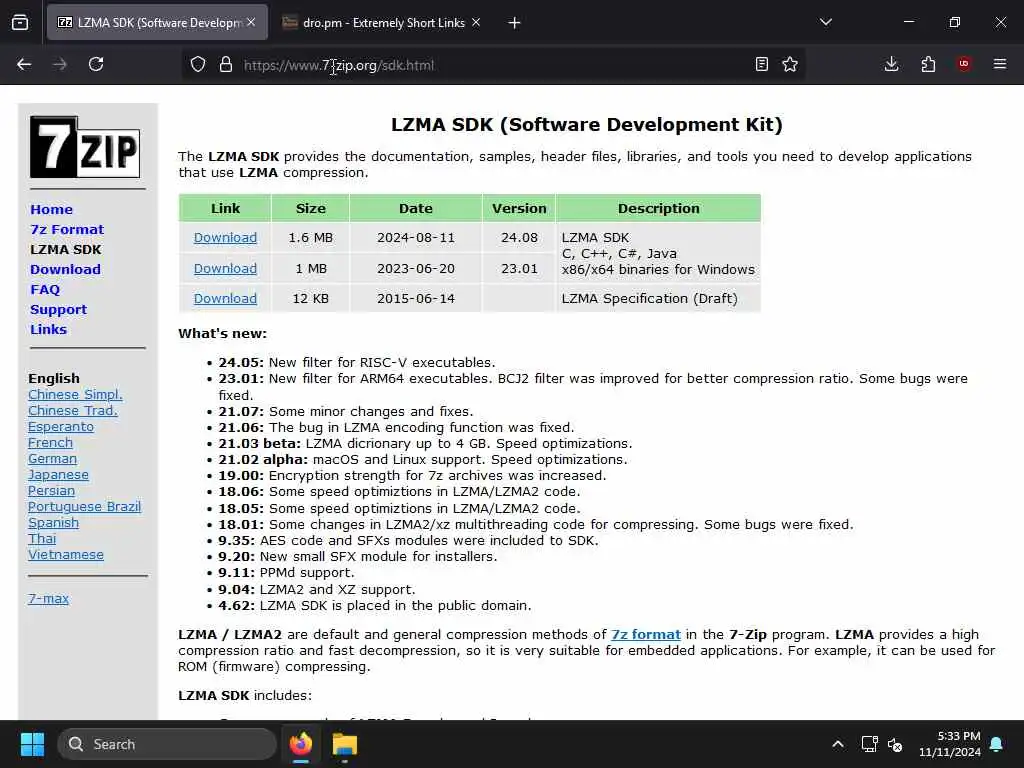Switch language to Esperanto
The height and width of the screenshot is (768, 1024).
[x=61, y=427]
